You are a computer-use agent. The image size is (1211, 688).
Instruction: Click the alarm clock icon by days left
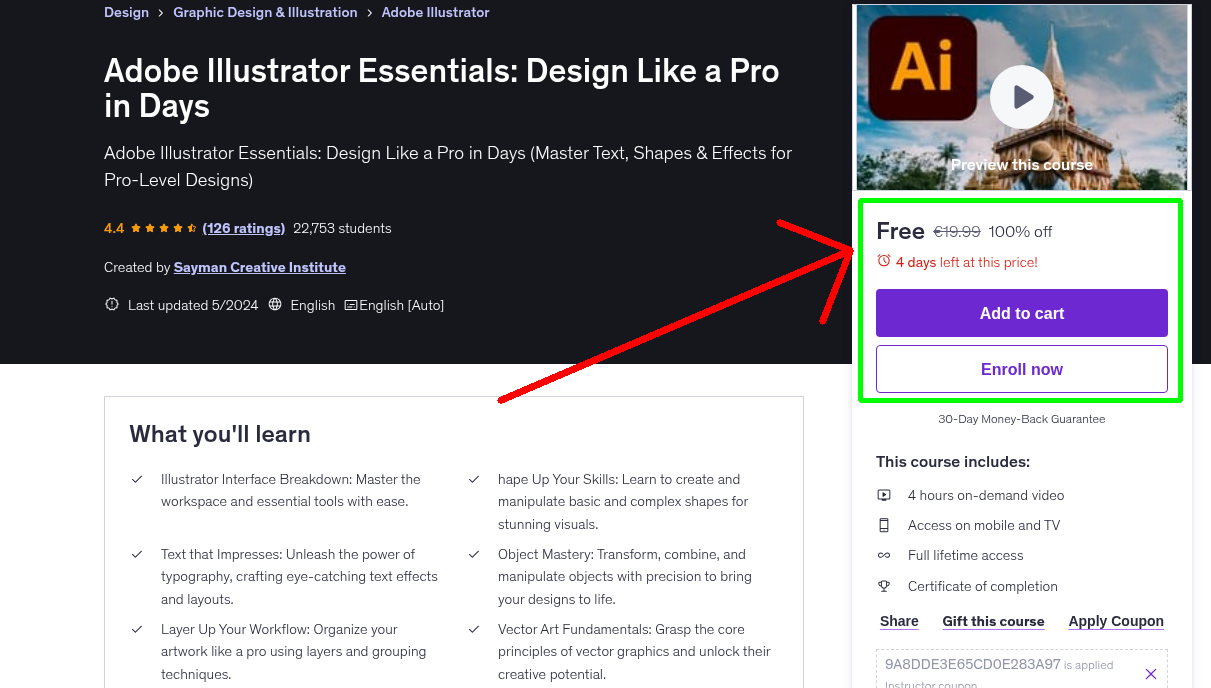[x=883, y=261]
